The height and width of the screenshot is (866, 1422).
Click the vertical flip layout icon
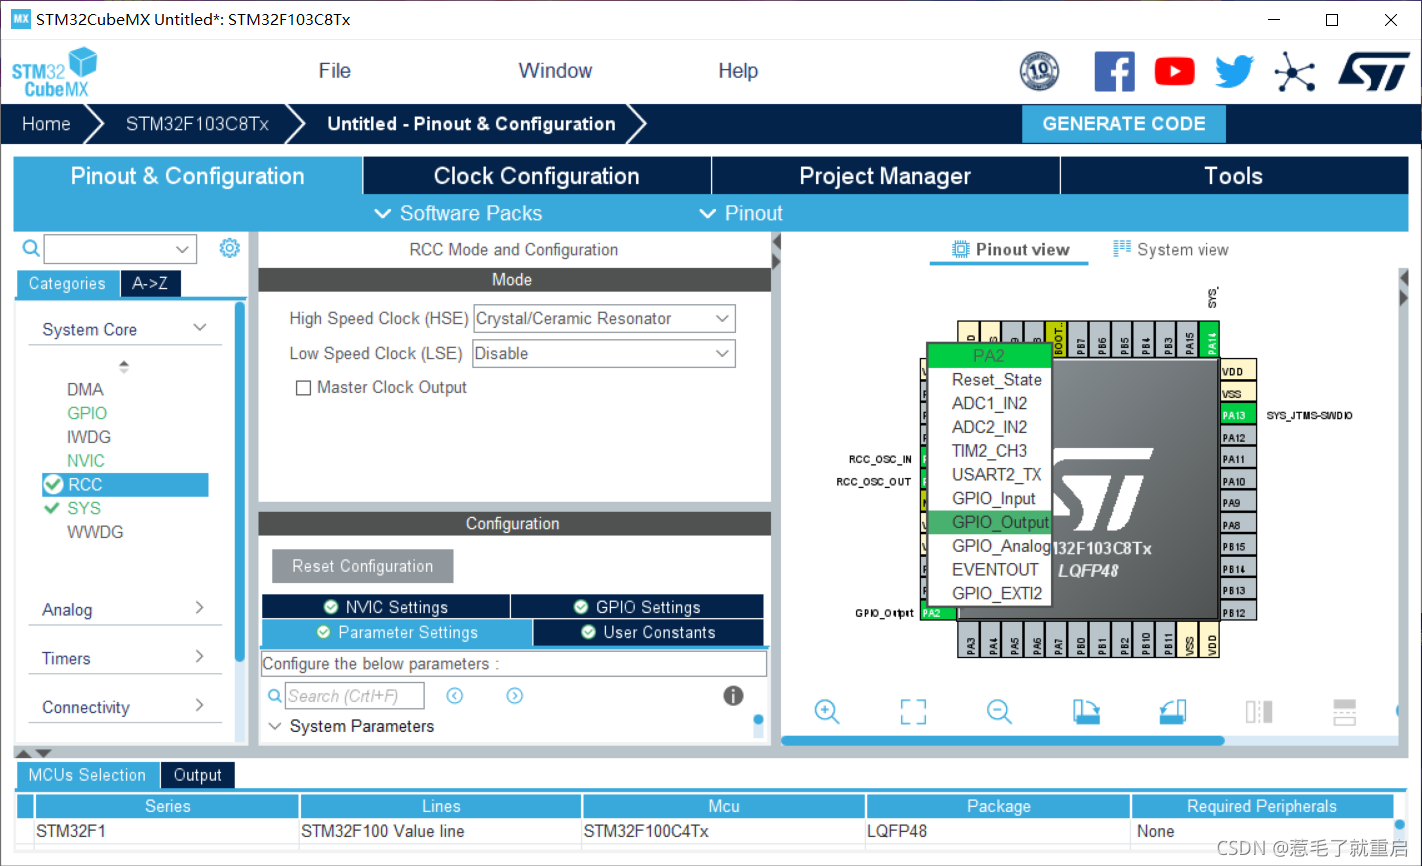pyautogui.click(x=1259, y=711)
